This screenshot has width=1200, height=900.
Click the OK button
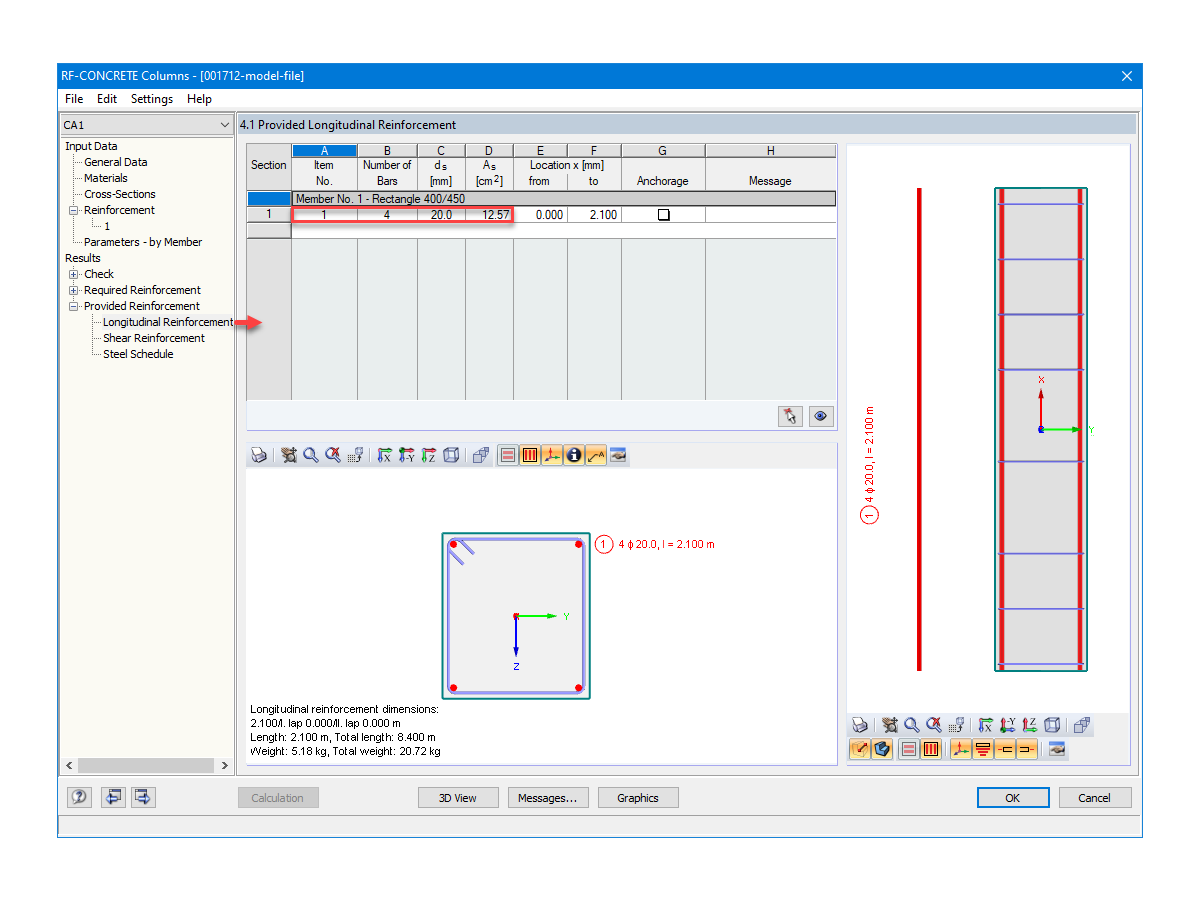pos(1013,797)
